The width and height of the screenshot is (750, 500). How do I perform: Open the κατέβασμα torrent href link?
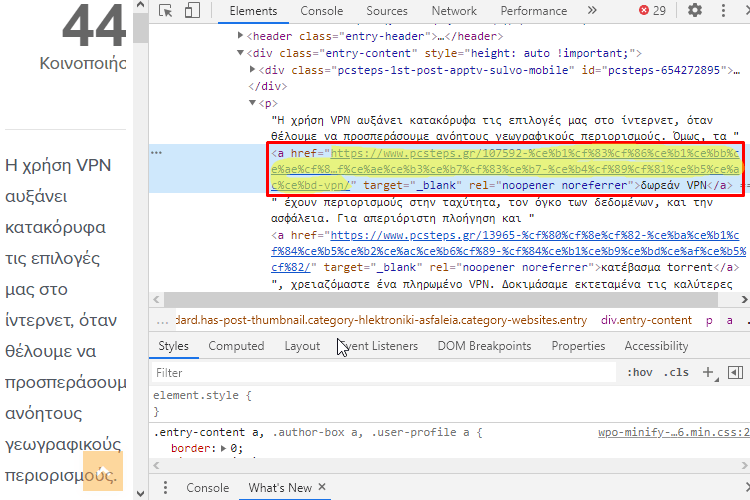coord(508,251)
